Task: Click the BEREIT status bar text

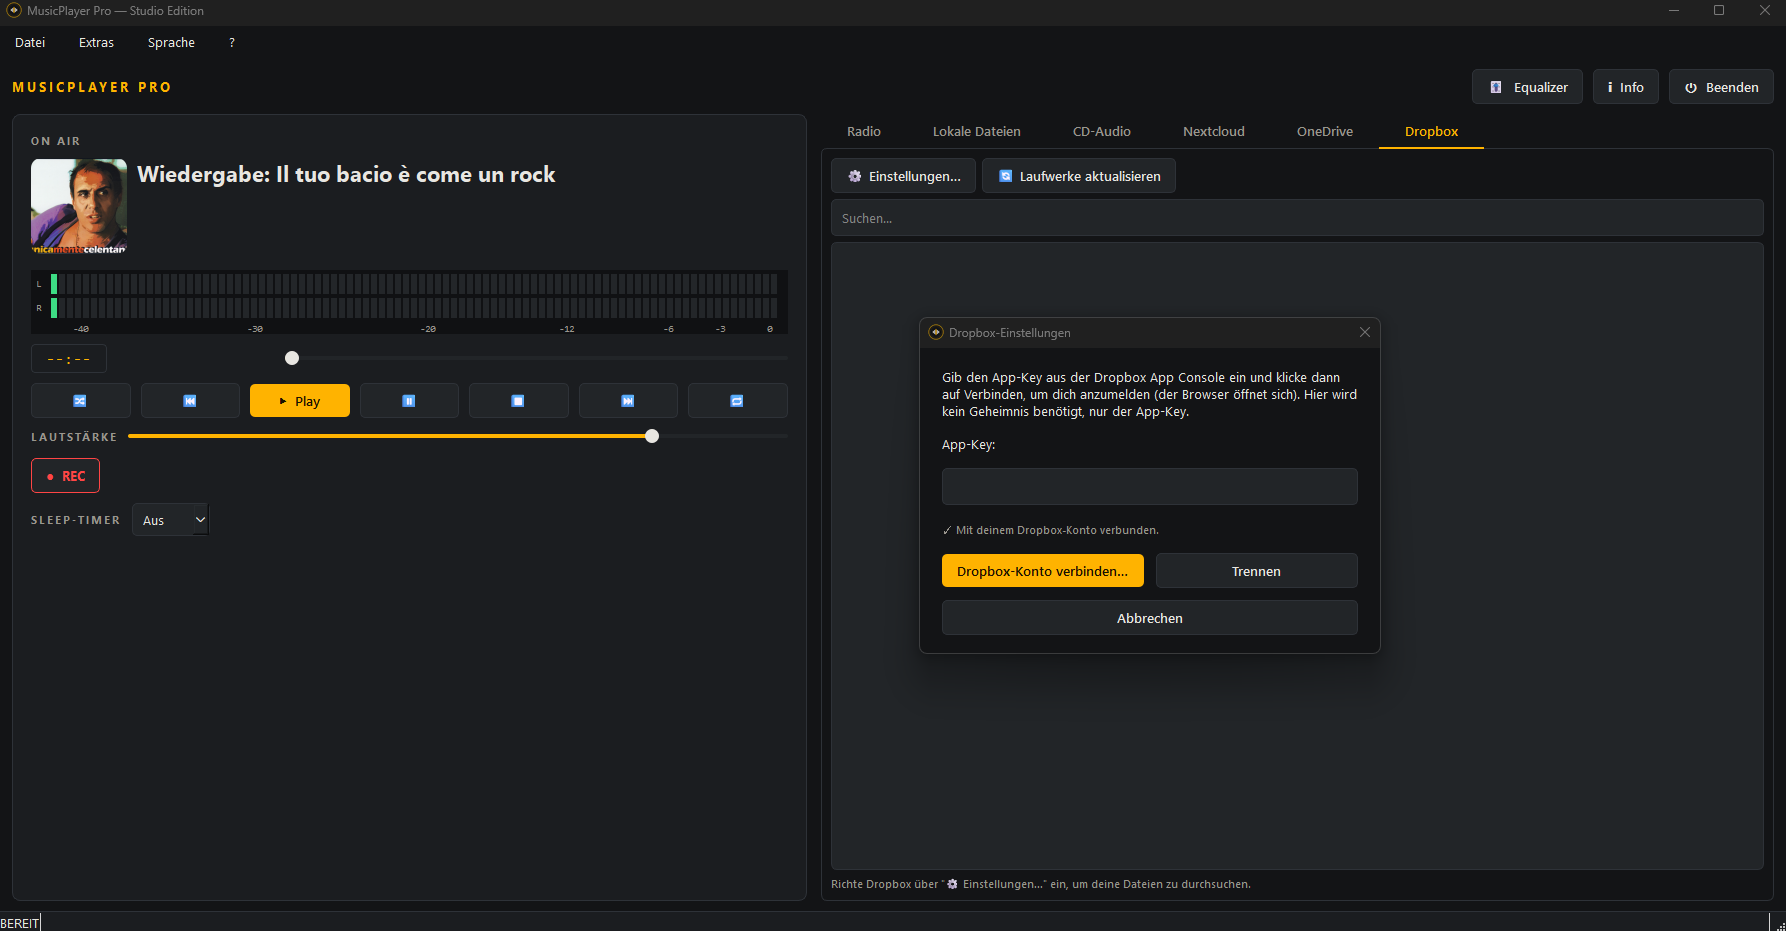Action: 20,923
